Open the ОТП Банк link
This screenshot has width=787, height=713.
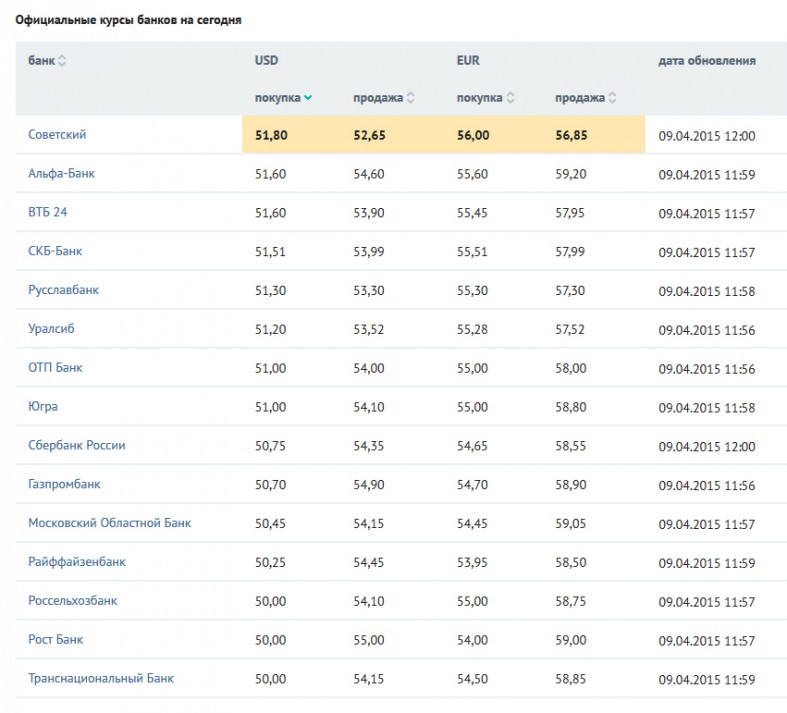coord(55,368)
